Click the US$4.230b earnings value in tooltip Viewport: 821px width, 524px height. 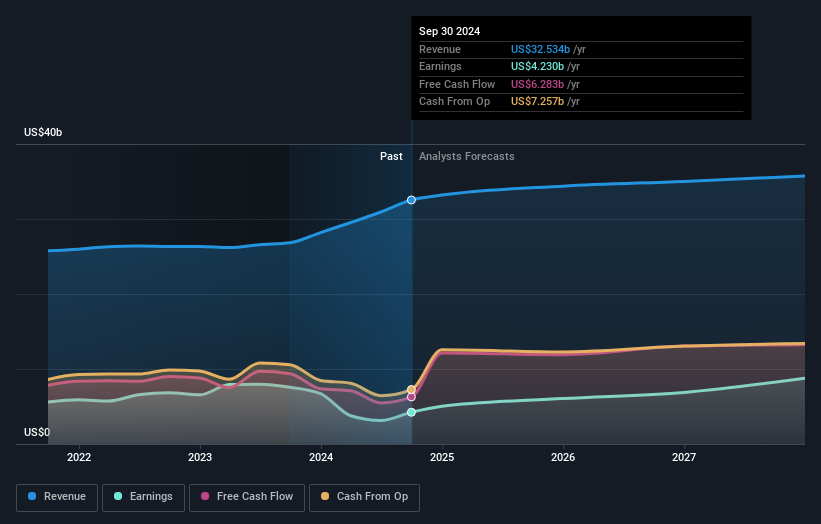[x=537, y=66]
